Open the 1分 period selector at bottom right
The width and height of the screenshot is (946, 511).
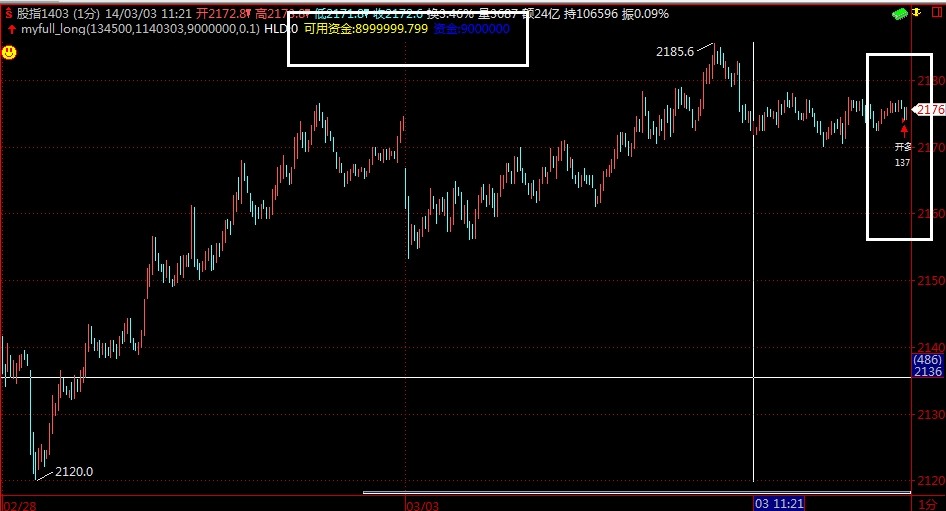[928, 504]
